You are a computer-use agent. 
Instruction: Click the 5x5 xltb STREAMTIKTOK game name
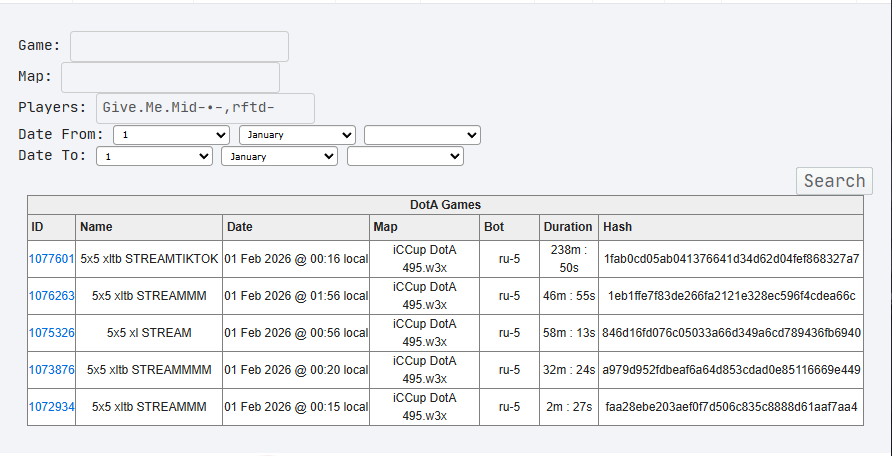pos(150,259)
